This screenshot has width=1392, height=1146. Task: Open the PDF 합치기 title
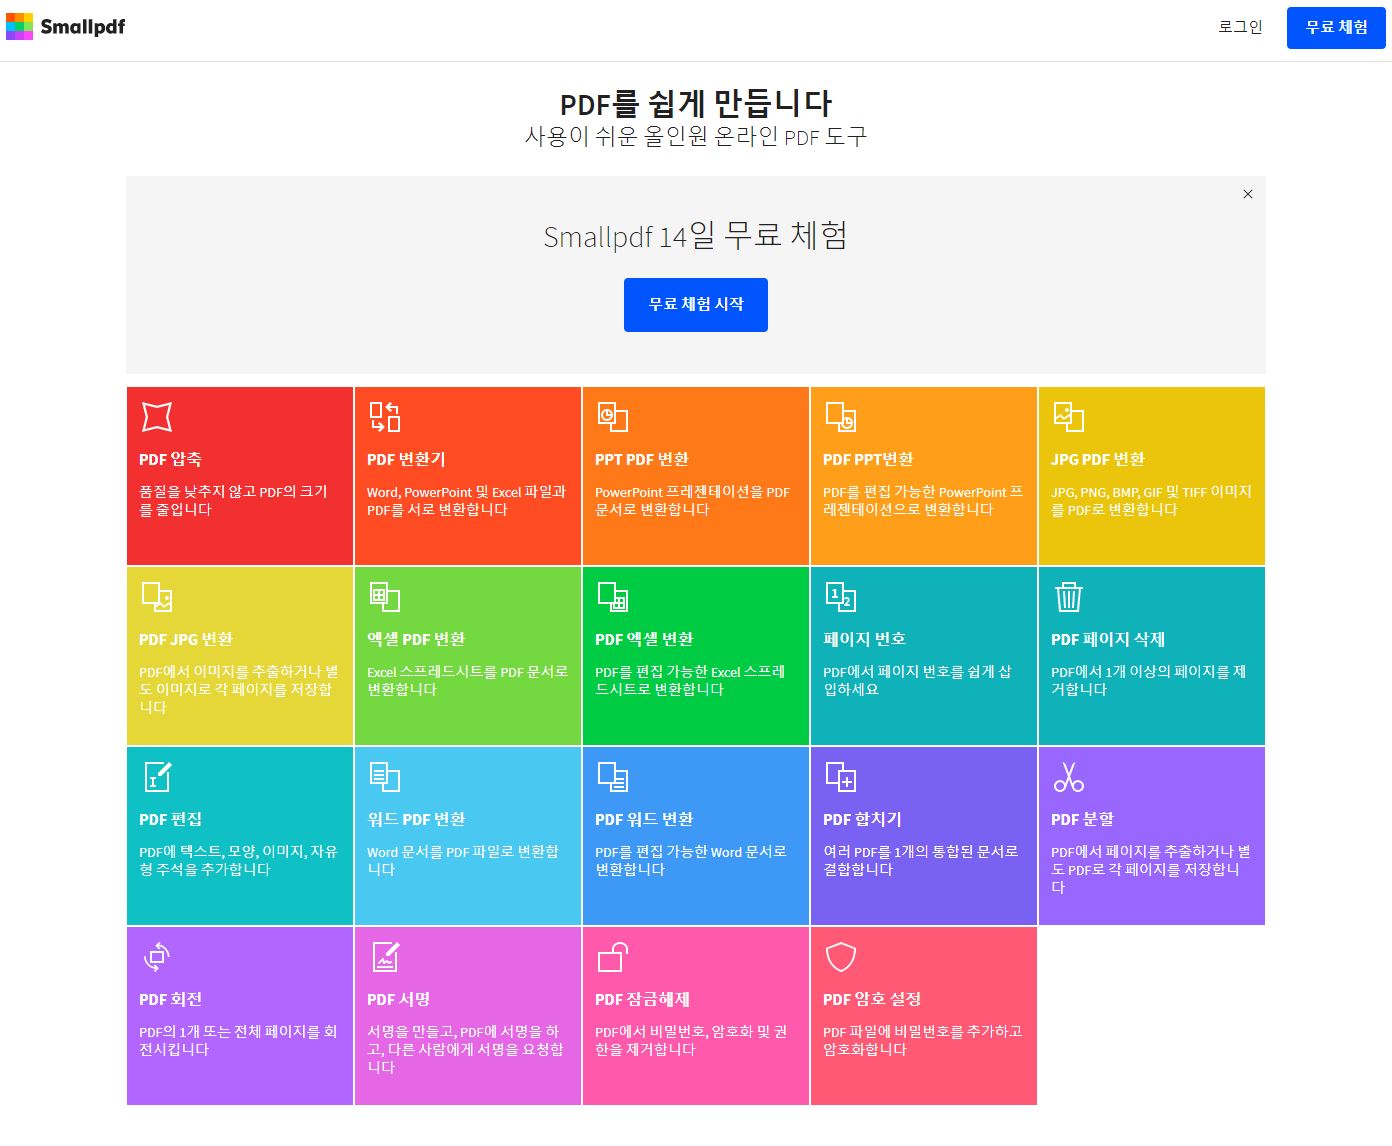tap(862, 819)
